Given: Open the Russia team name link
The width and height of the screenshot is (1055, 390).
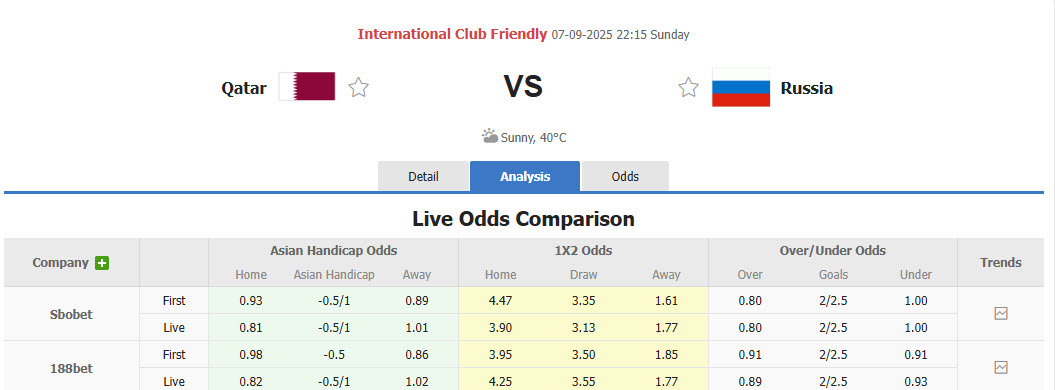Looking at the screenshot, I should pos(807,88).
